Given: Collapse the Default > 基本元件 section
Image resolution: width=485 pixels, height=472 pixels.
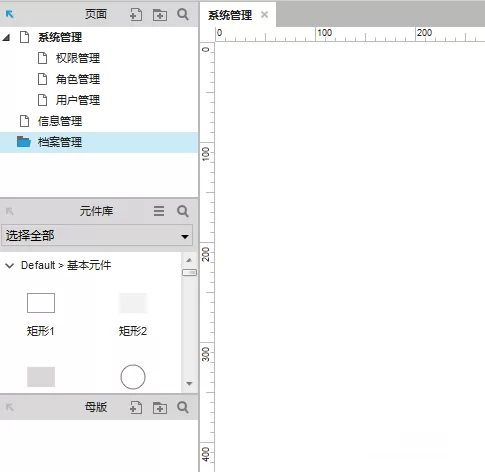Looking at the screenshot, I should point(10,266).
